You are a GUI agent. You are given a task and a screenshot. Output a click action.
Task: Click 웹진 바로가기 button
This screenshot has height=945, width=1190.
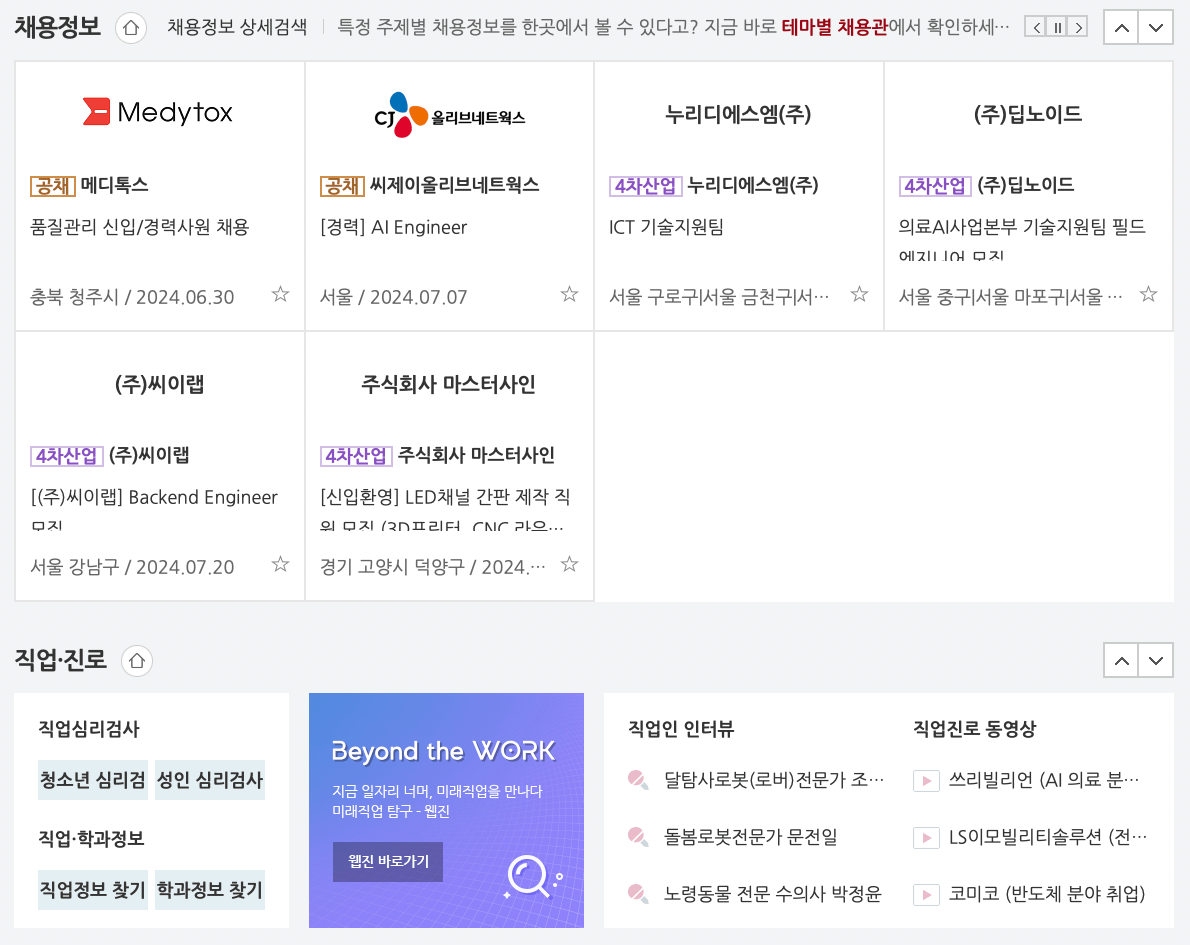click(x=388, y=862)
